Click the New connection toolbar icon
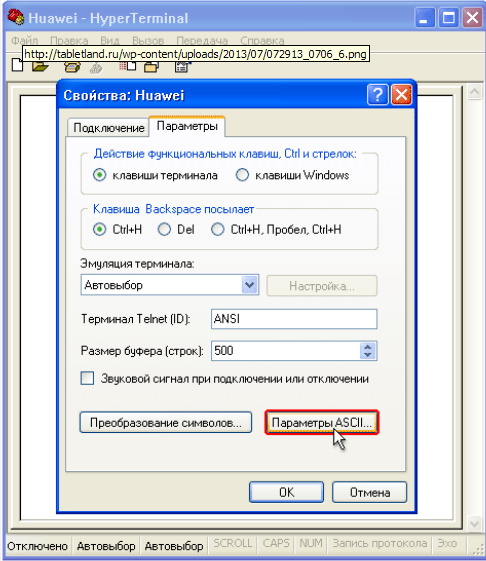The width and height of the screenshot is (486, 561). pos(17,65)
